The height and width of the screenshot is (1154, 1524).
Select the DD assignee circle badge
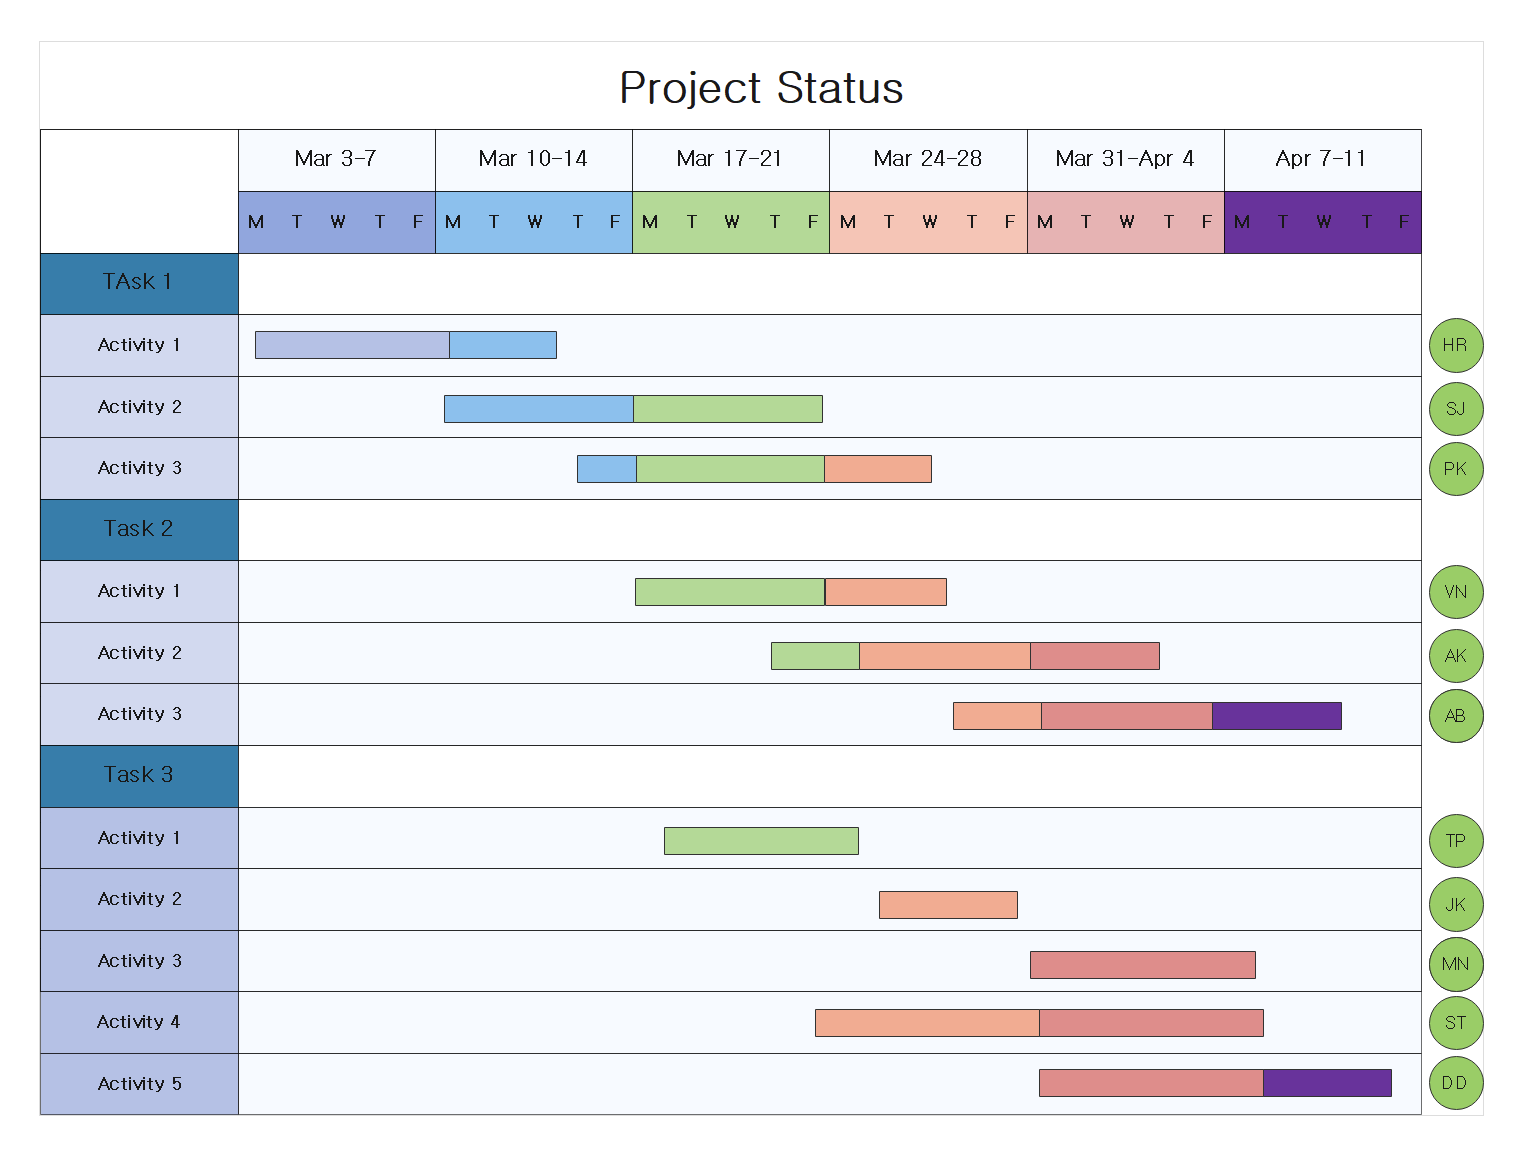(1455, 1083)
